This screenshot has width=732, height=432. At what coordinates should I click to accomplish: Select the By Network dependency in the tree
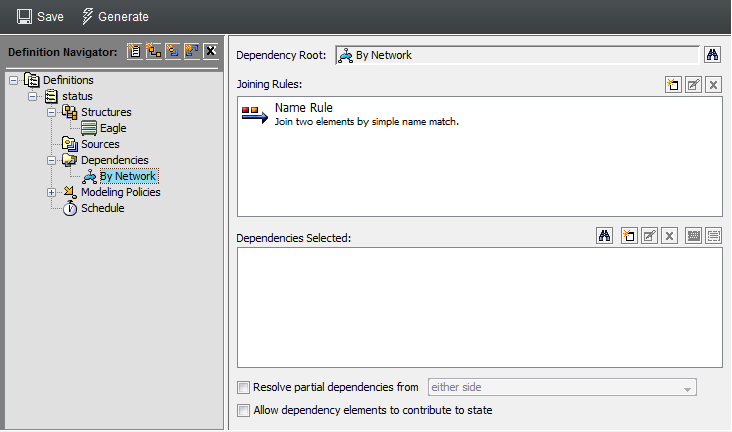pos(129,176)
